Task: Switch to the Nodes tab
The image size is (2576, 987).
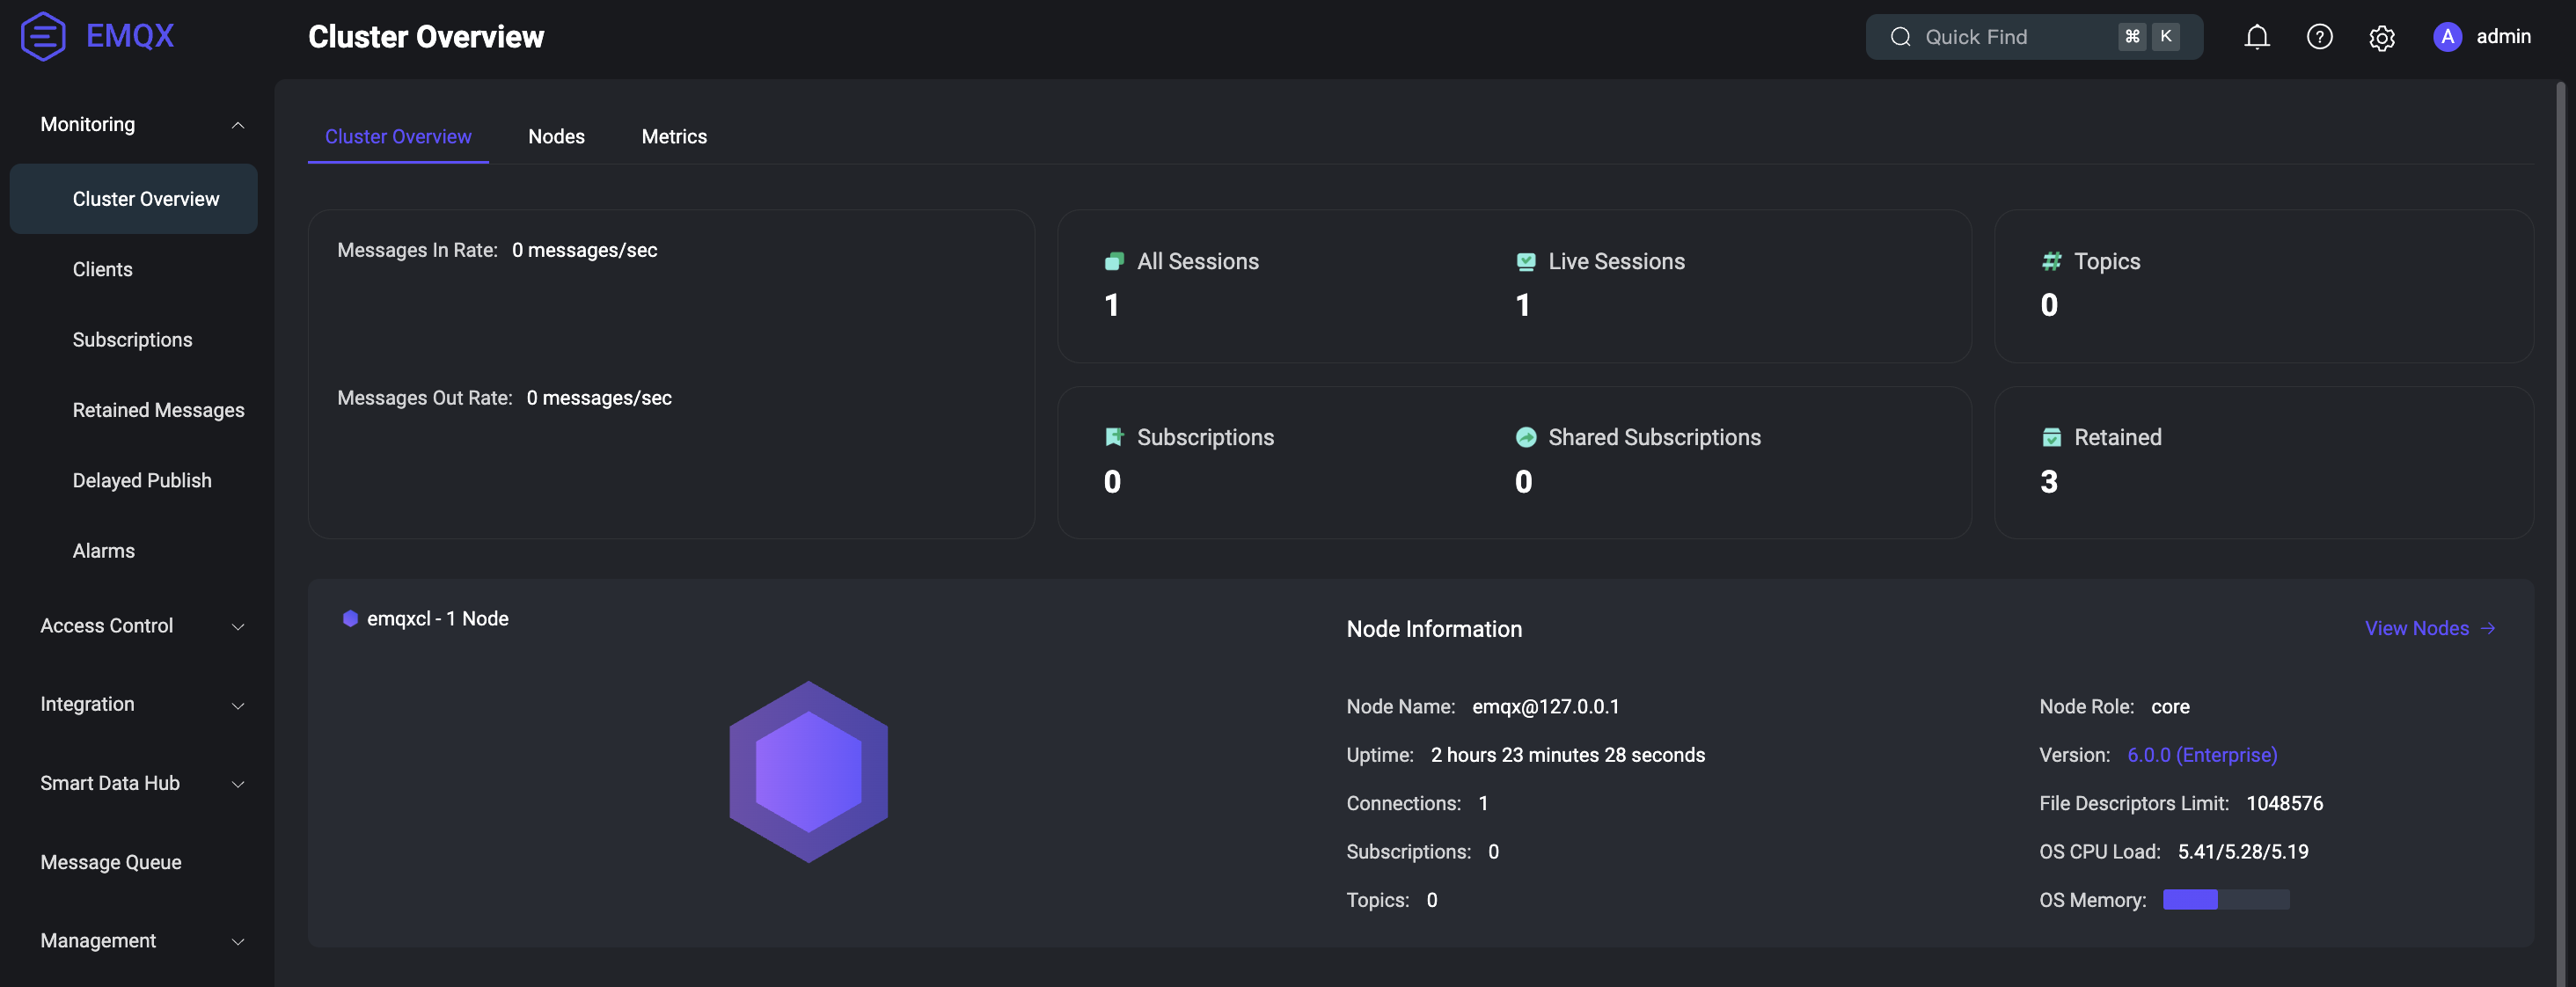Action: [556, 136]
